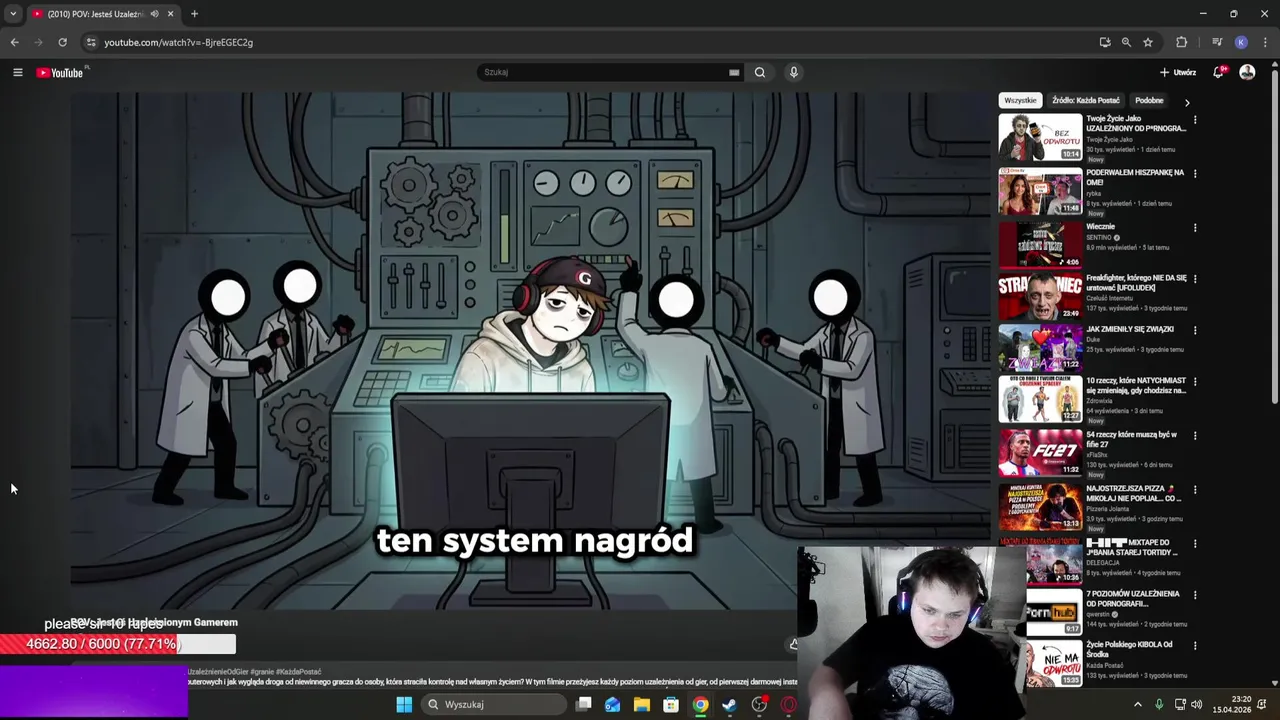This screenshot has height=720, width=1280.
Task: Close the YouTube browser tab
Action: pos(171,14)
